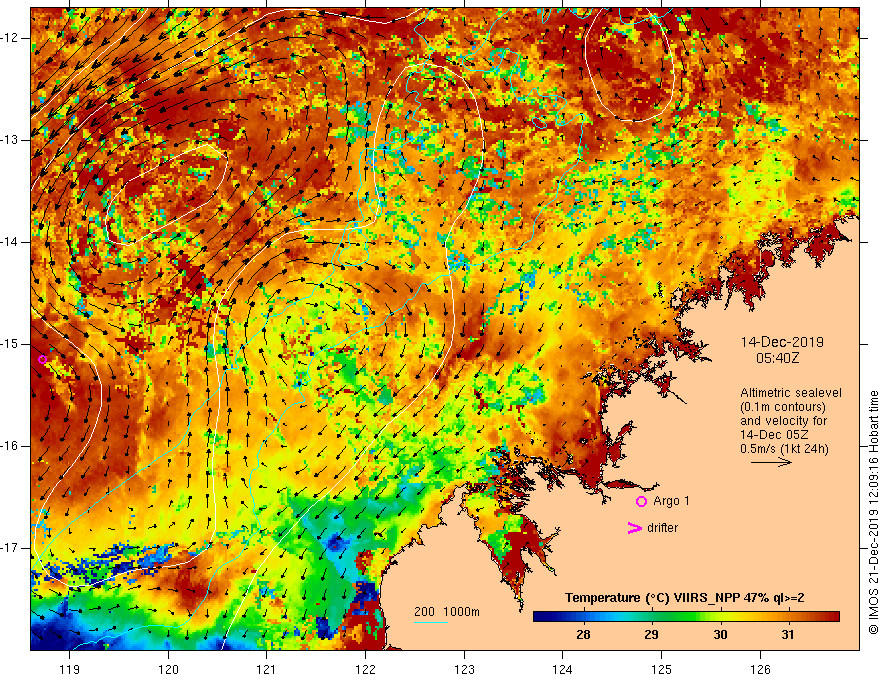Click the latitude label '-13'
The width and height of the screenshot is (880, 680).
tap(10, 140)
